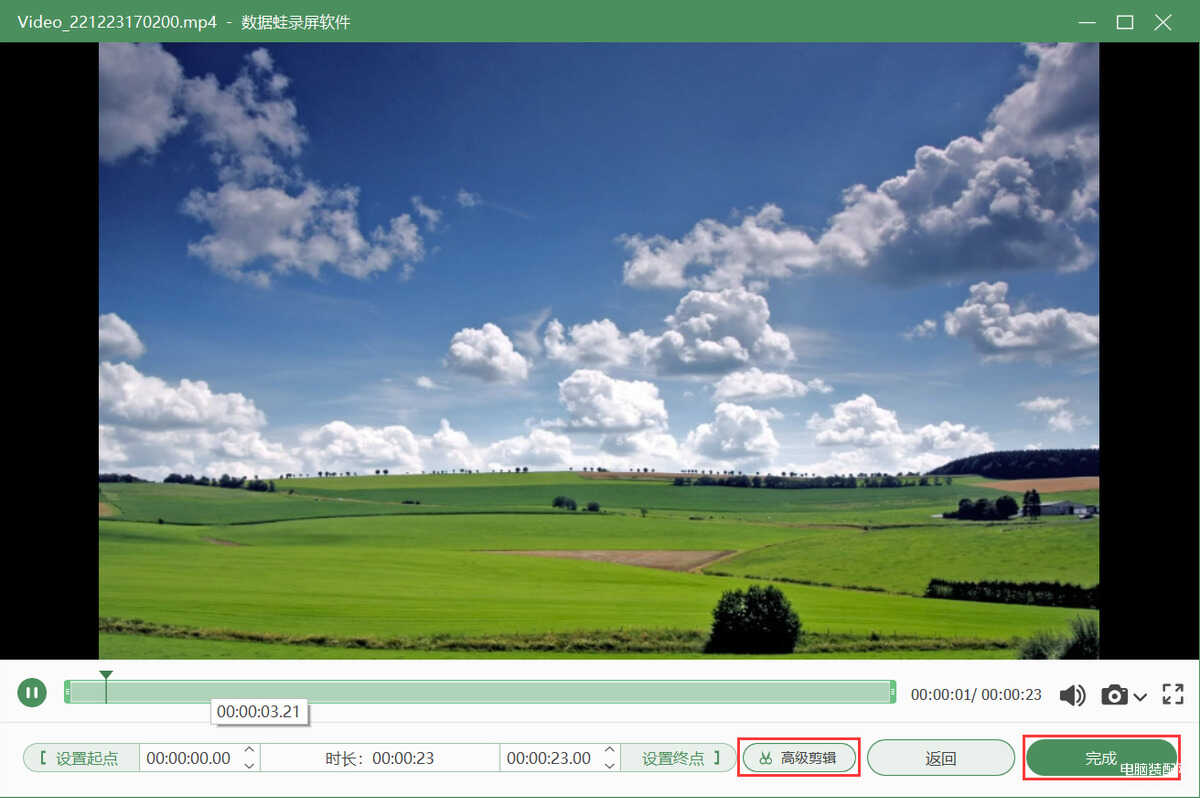Viewport: 1200px width, 798px height.
Task: Mute the speaker volume icon
Action: 1072,695
